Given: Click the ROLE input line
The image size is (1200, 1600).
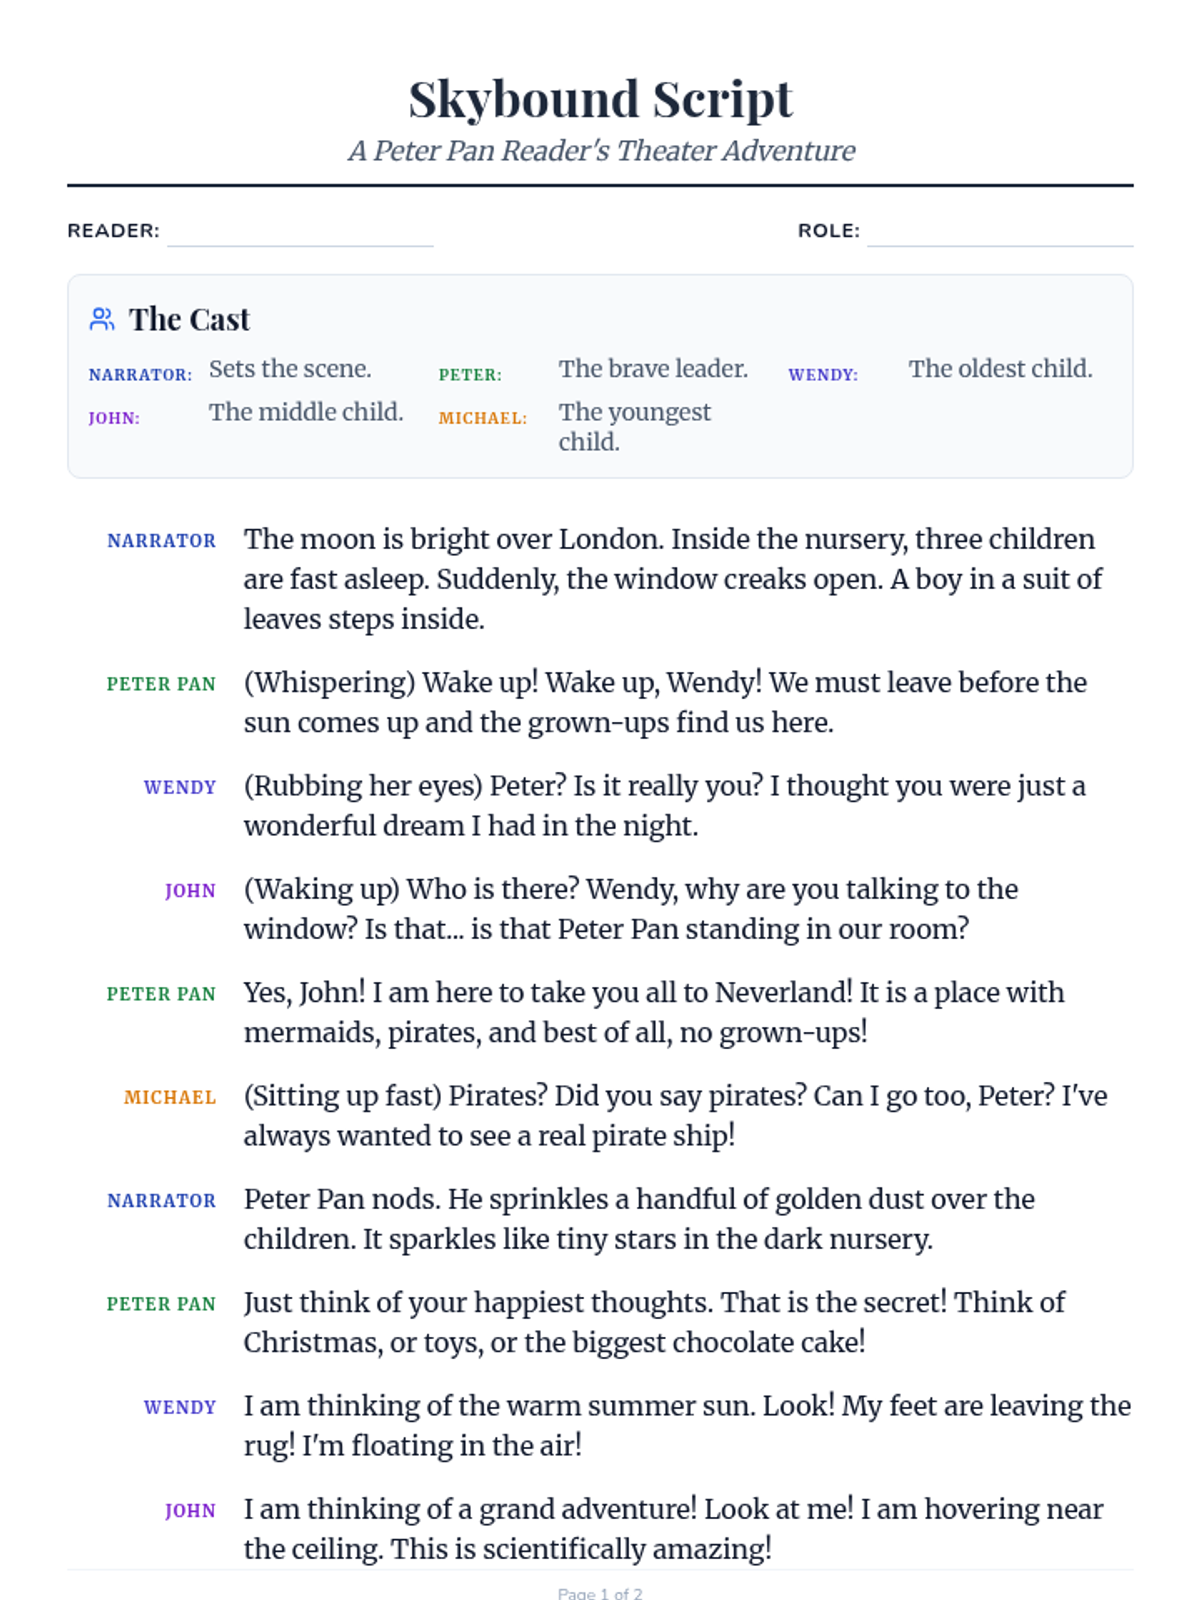Looking at the screenshot, I should 999,232.
